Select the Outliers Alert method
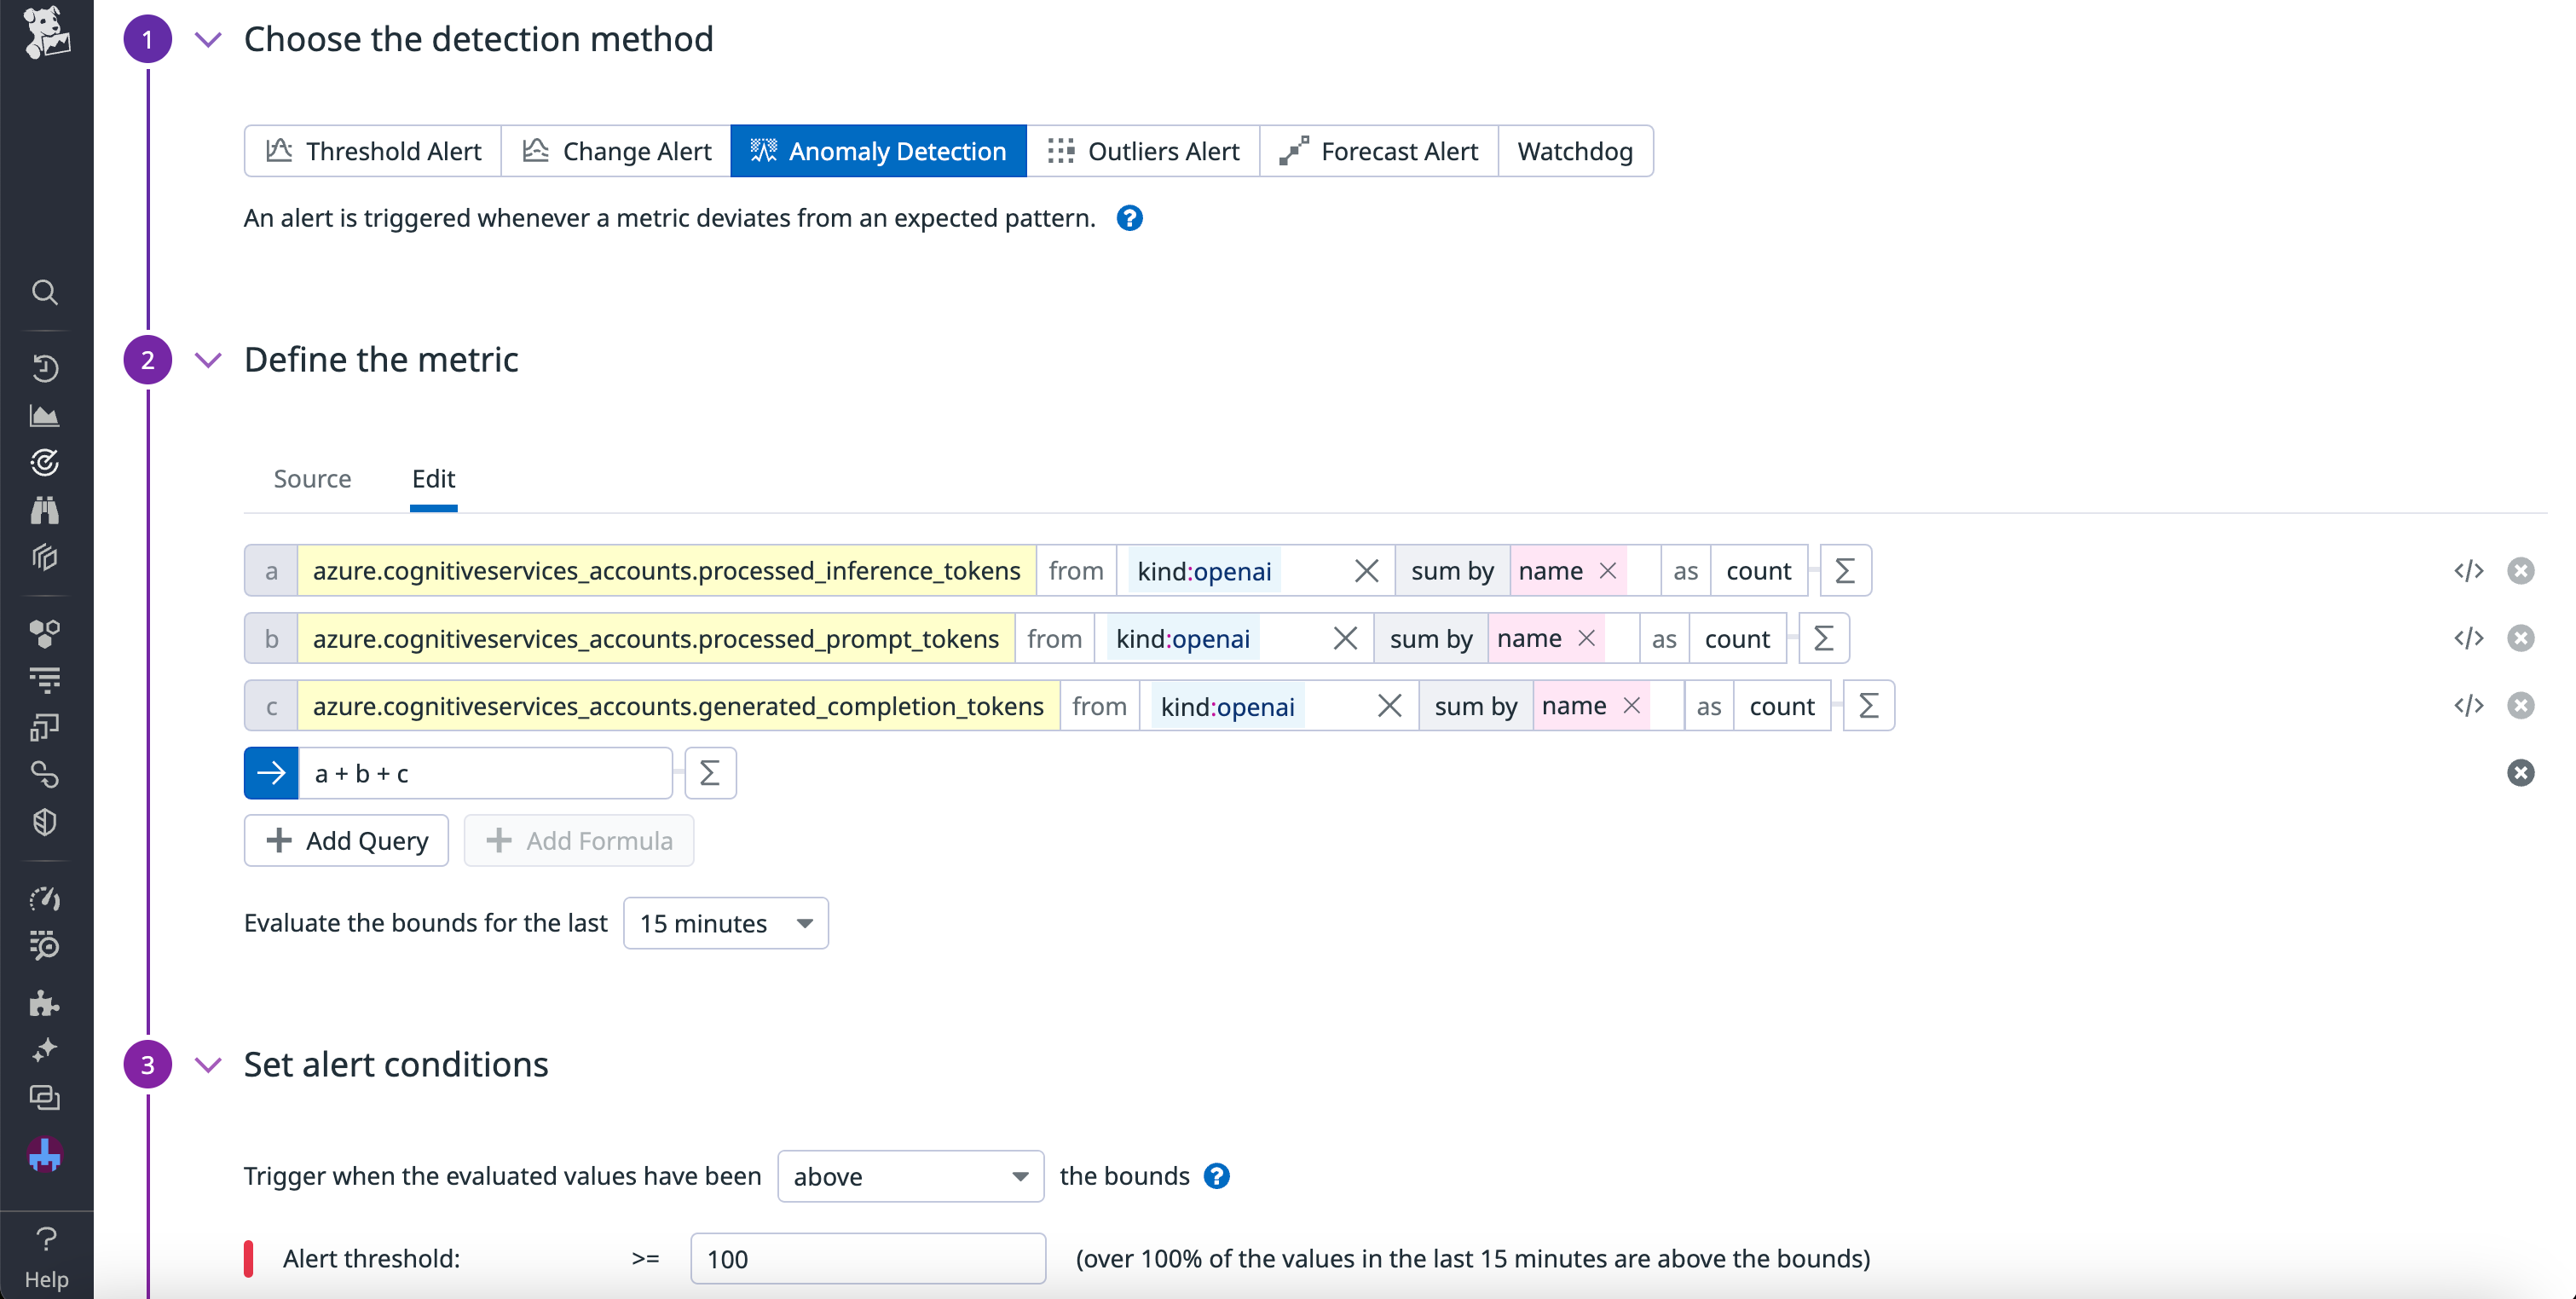The height and width of the screenshot is (1299, 2576). (1143, 150)
